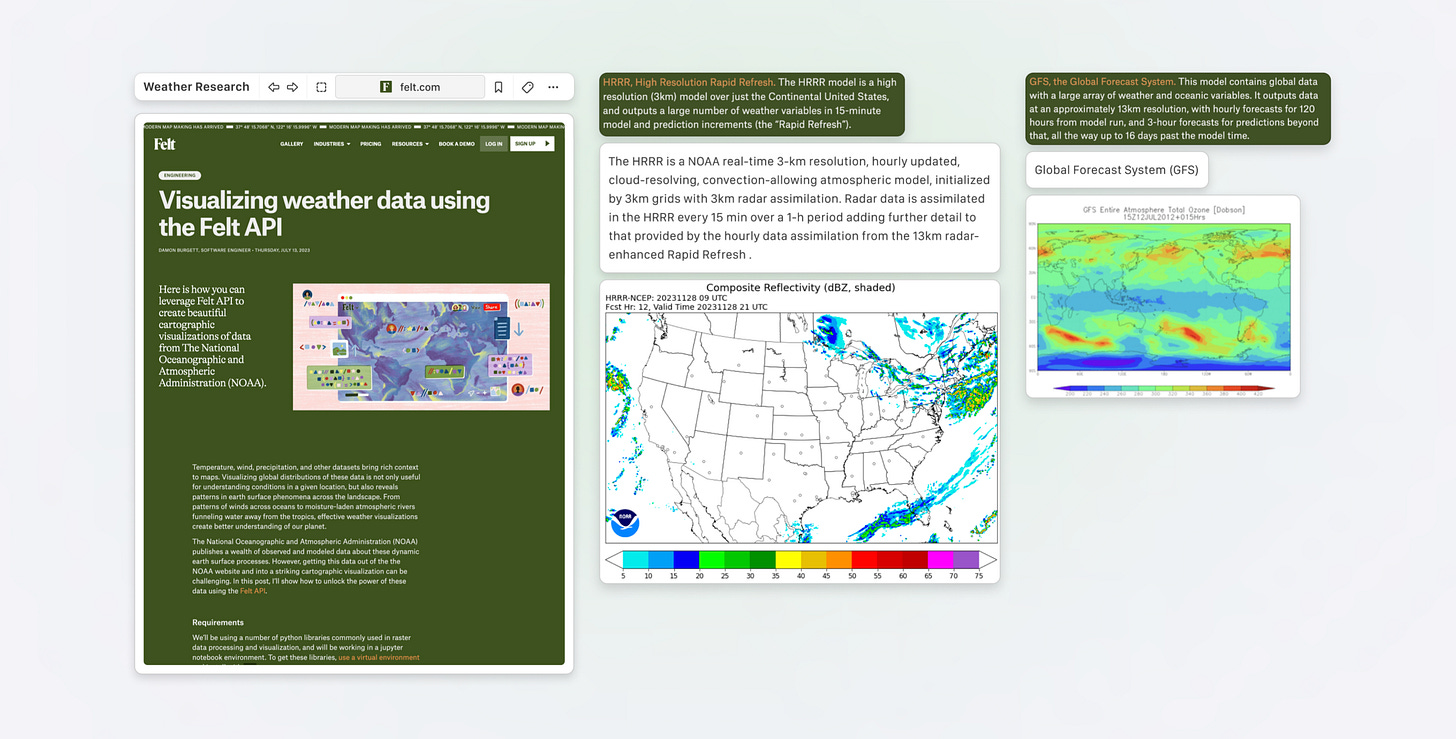Click the Requirements heading
The image size is (1456, 739).
(218, 622)
